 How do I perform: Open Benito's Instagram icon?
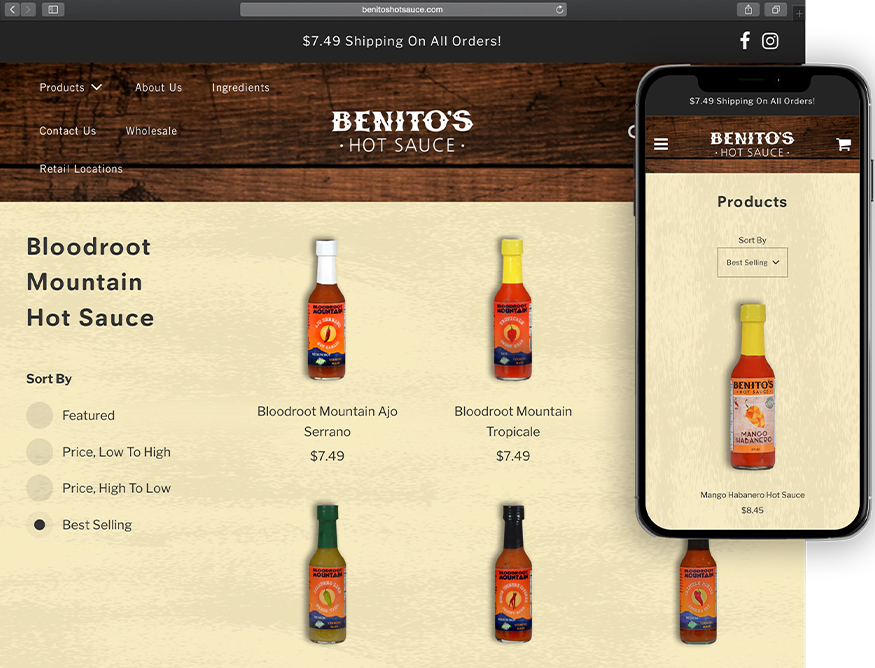pos(770,41)
